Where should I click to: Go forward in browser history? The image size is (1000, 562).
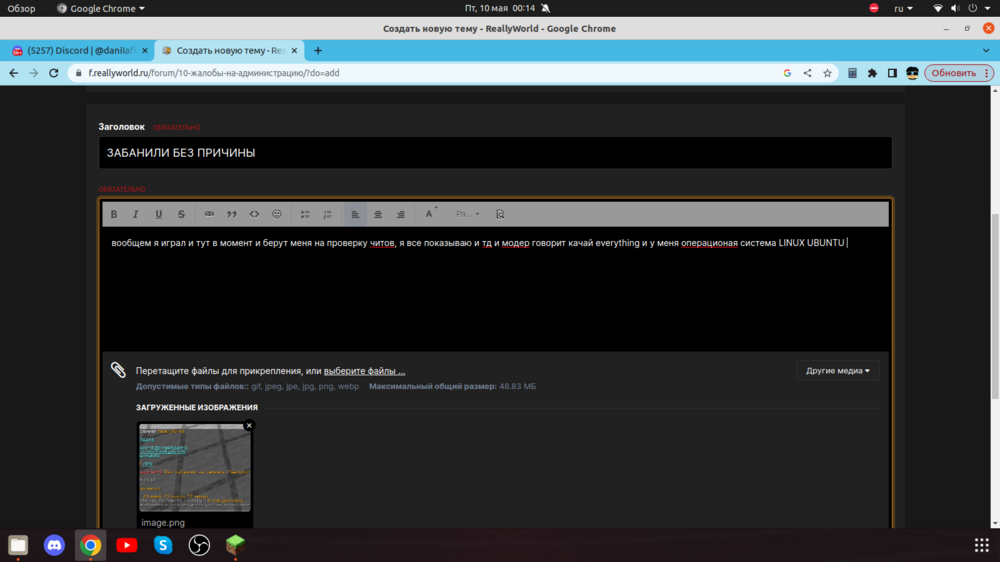coord(34,73)
